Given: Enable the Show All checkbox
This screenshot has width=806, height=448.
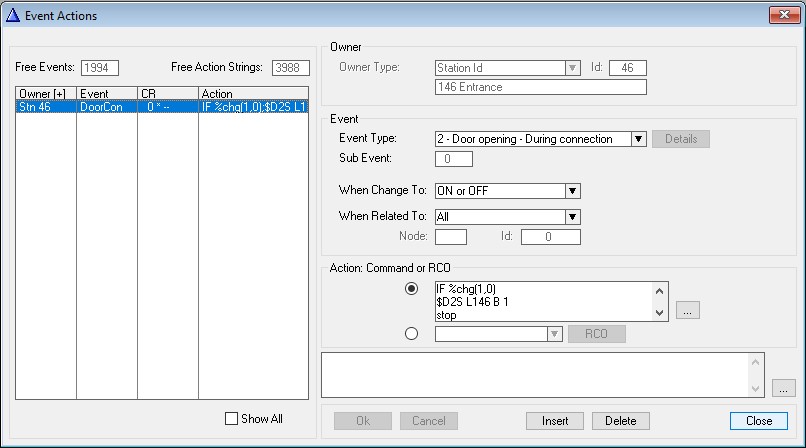Looking at the screenshot, I should click(232, 419).
